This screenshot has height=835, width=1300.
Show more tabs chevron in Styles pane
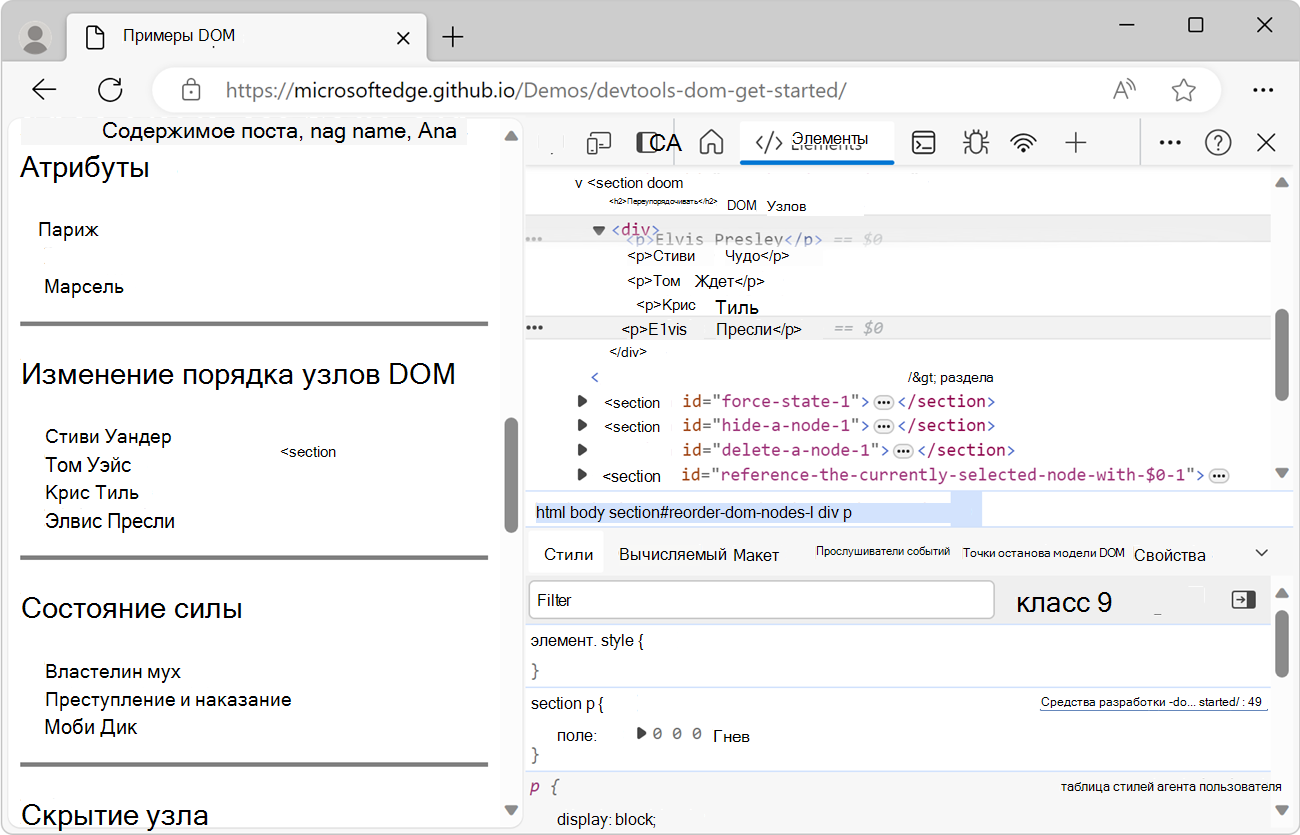1261,553
